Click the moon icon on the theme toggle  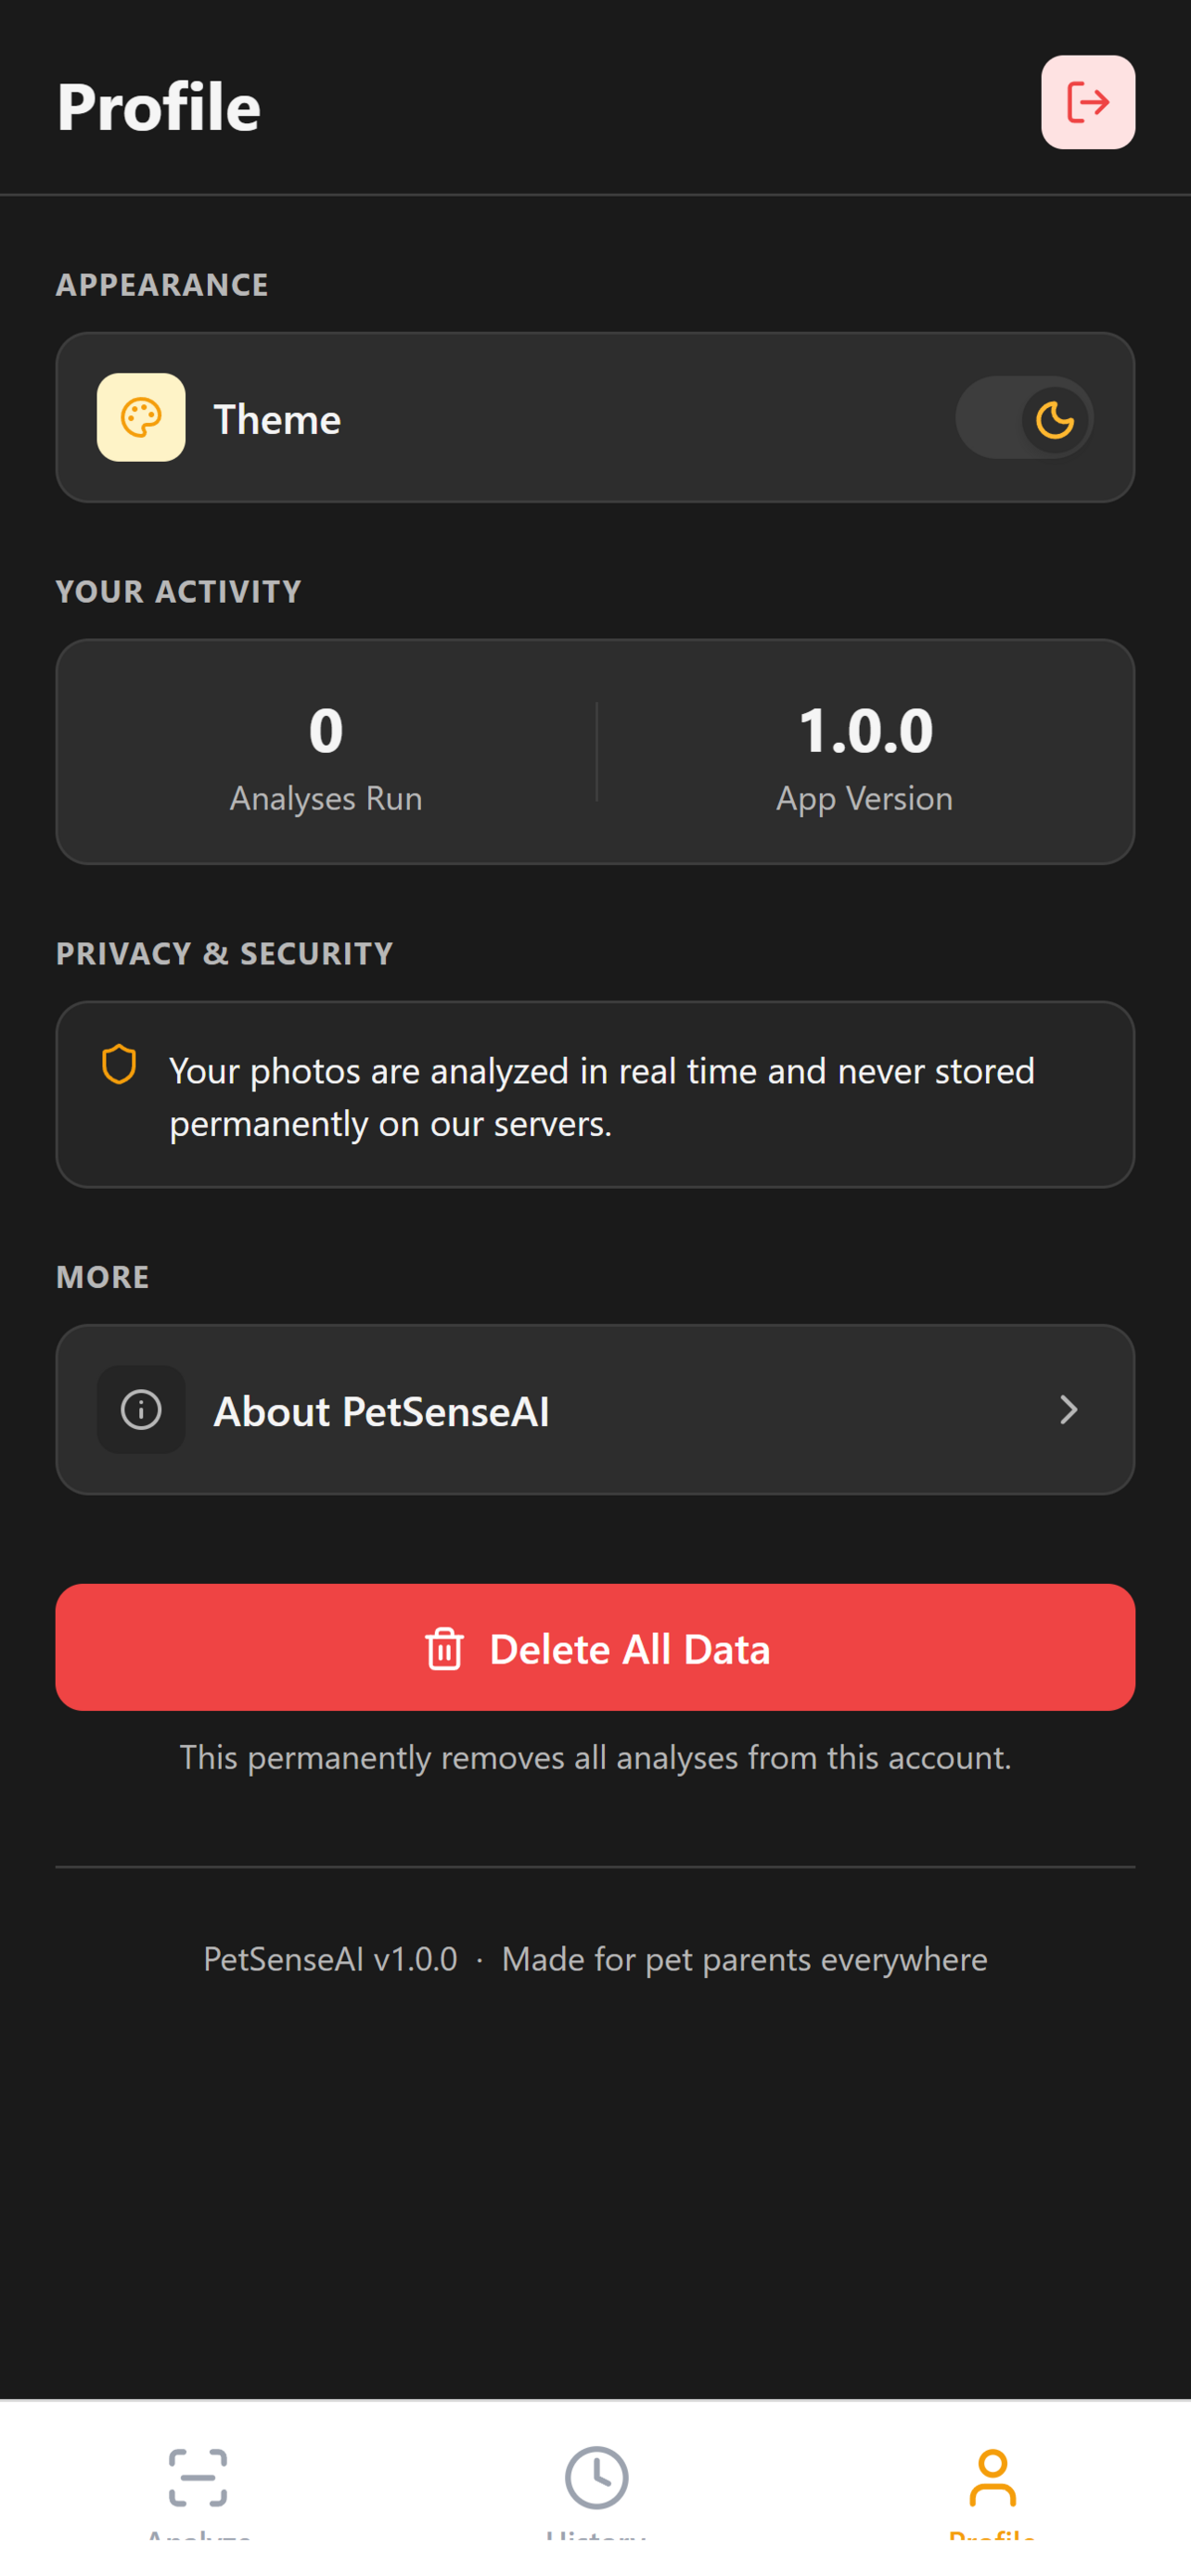pyautogui.click(x=1056, y=418)
